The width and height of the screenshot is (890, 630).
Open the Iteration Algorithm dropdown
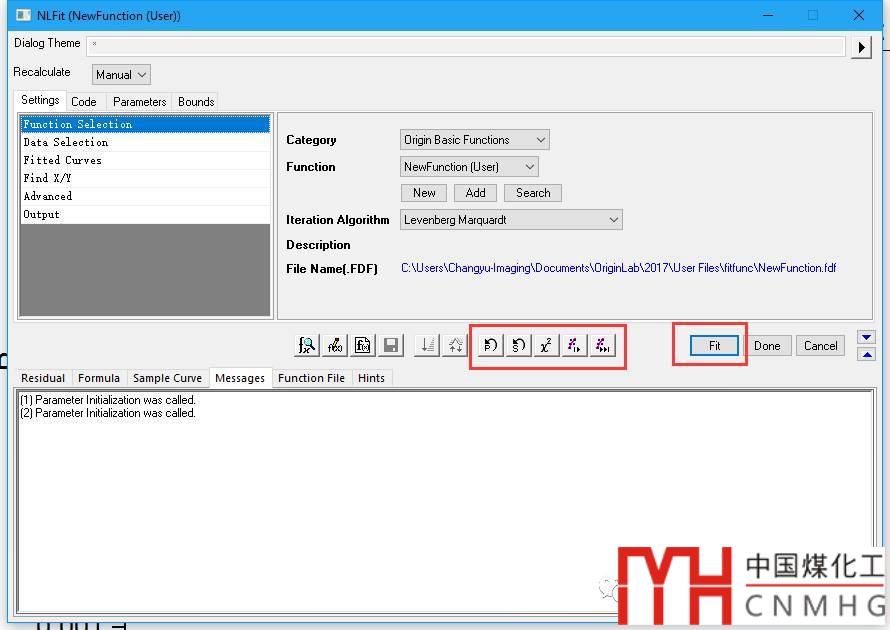pos(511,220)
